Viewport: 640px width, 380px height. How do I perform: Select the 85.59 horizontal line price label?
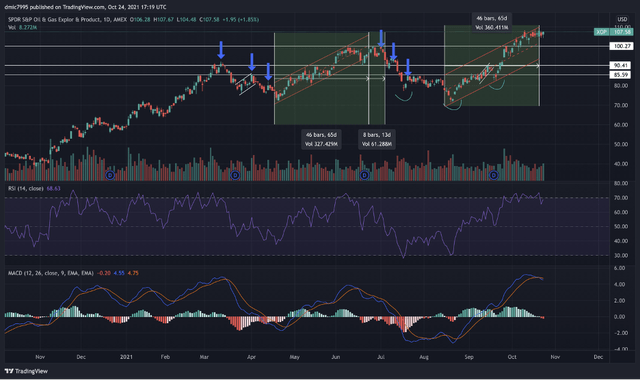coord(621,75)
